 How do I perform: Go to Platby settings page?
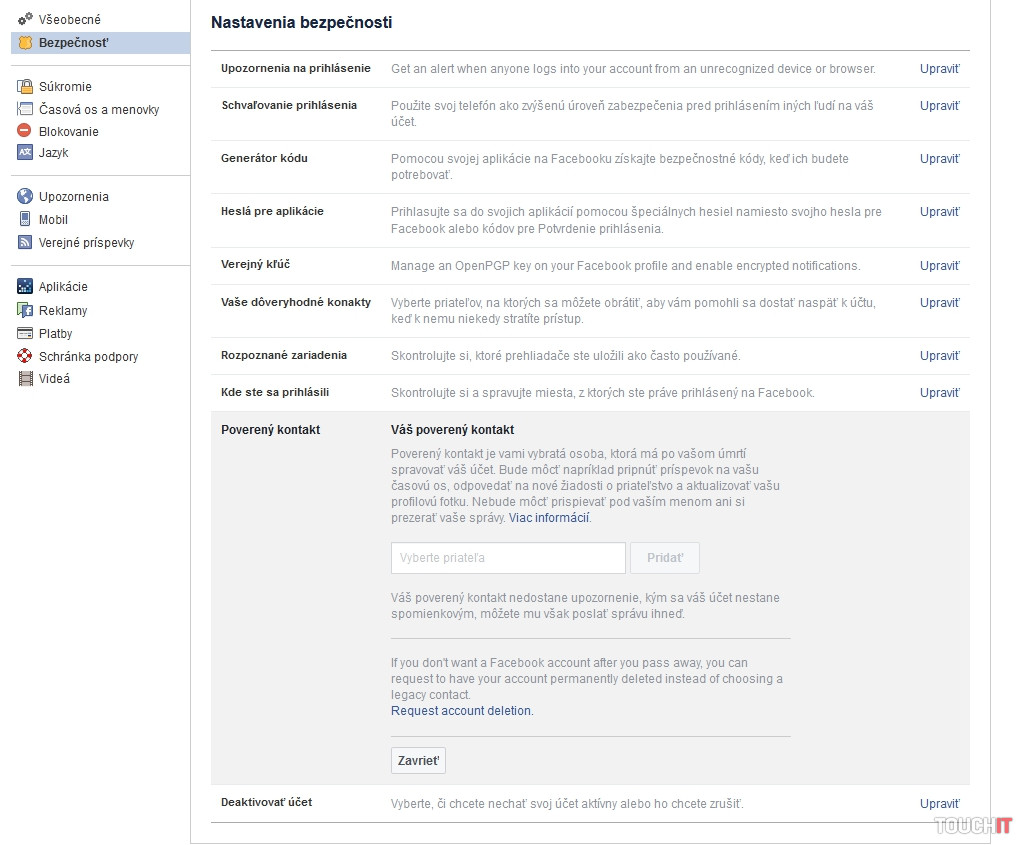[55, 334]
